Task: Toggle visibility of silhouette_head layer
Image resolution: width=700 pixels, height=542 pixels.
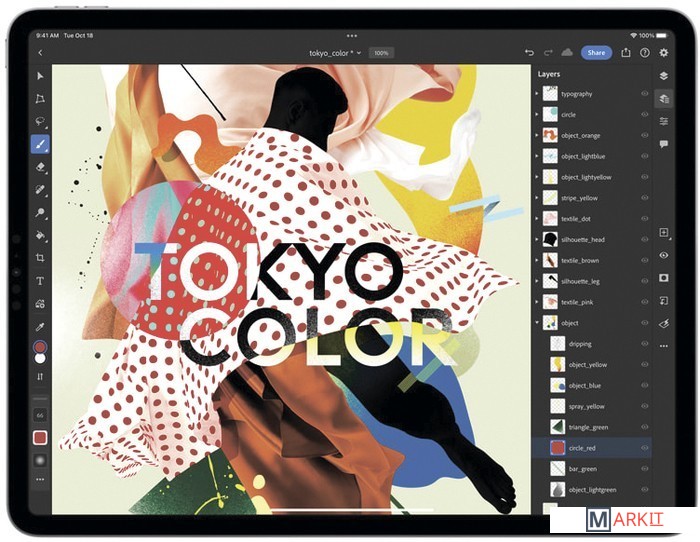Action: pos(644,240)
